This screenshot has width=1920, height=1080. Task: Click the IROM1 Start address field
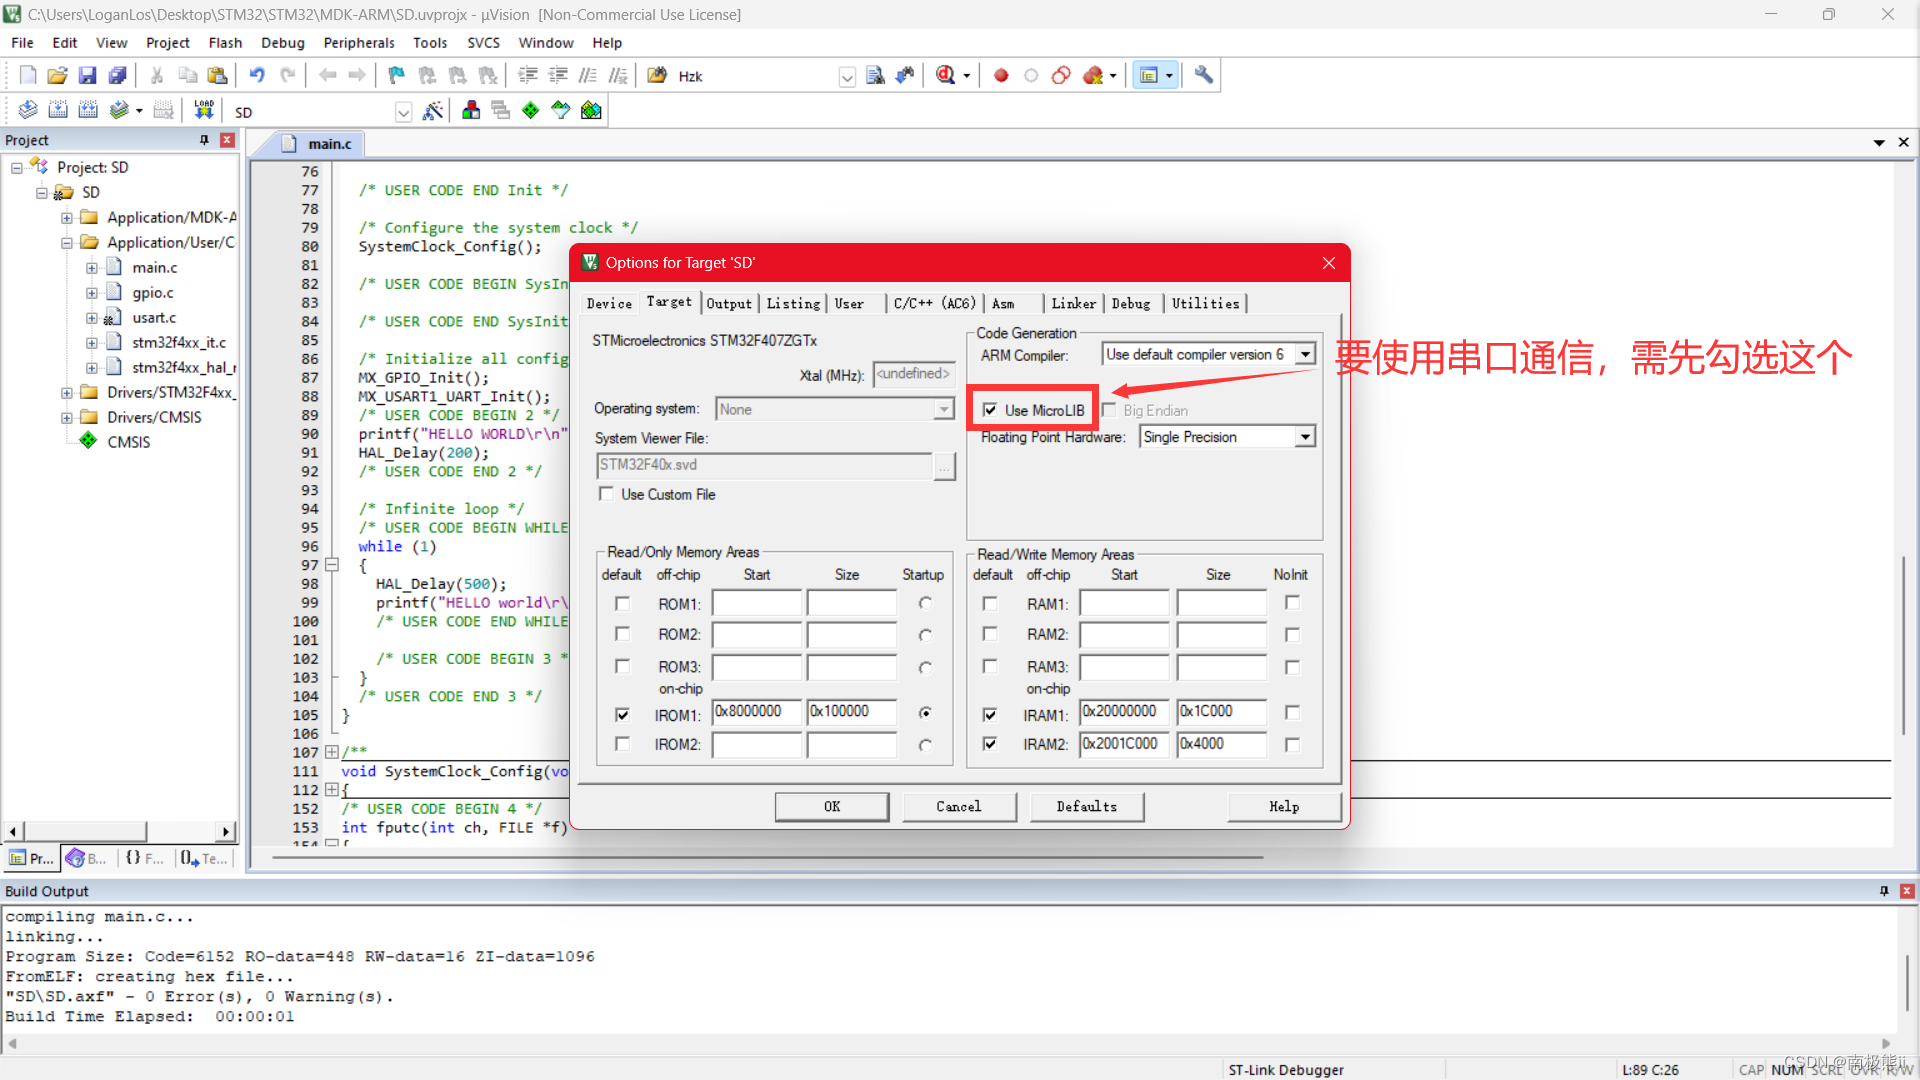(756, 712)
